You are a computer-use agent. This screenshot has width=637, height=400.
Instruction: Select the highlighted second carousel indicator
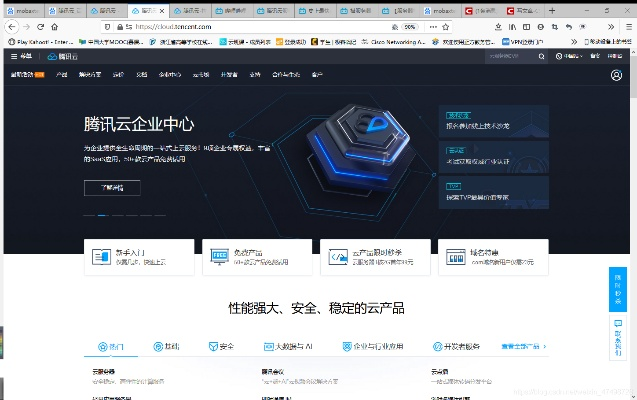click(x=103, y=215)
